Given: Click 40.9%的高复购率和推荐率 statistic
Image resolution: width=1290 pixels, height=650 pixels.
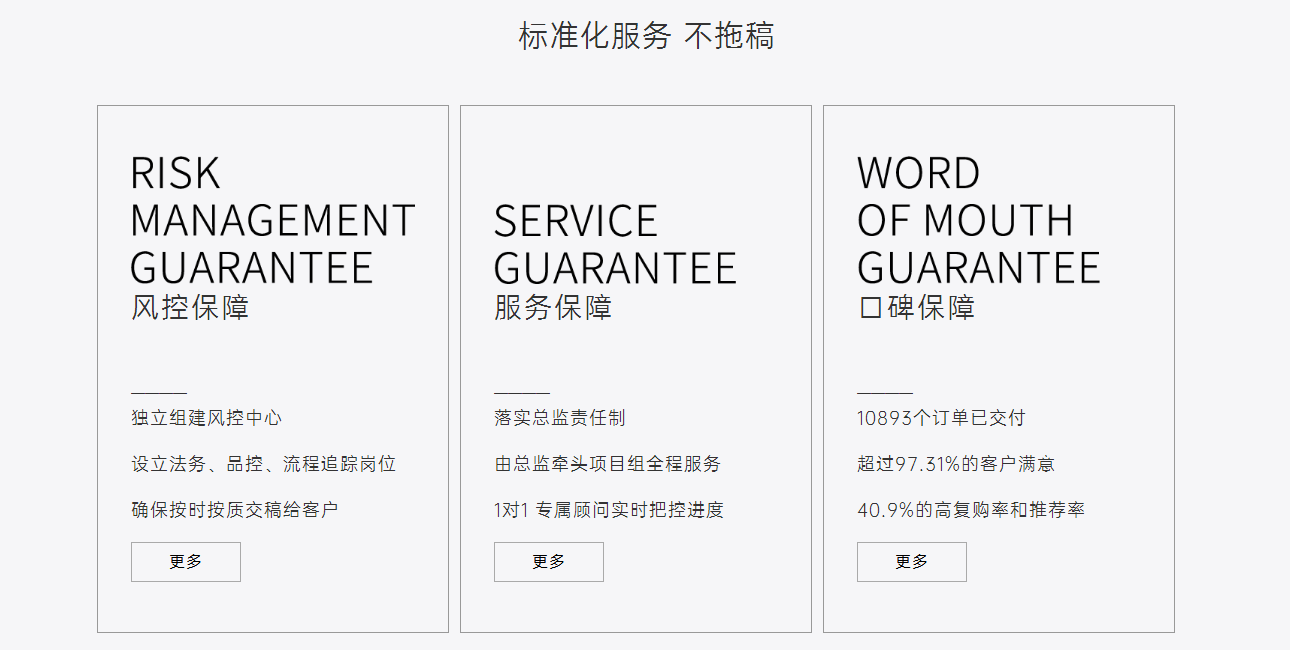Looking at the screenshot, I should pyautogui.click(x=971, y=510).
